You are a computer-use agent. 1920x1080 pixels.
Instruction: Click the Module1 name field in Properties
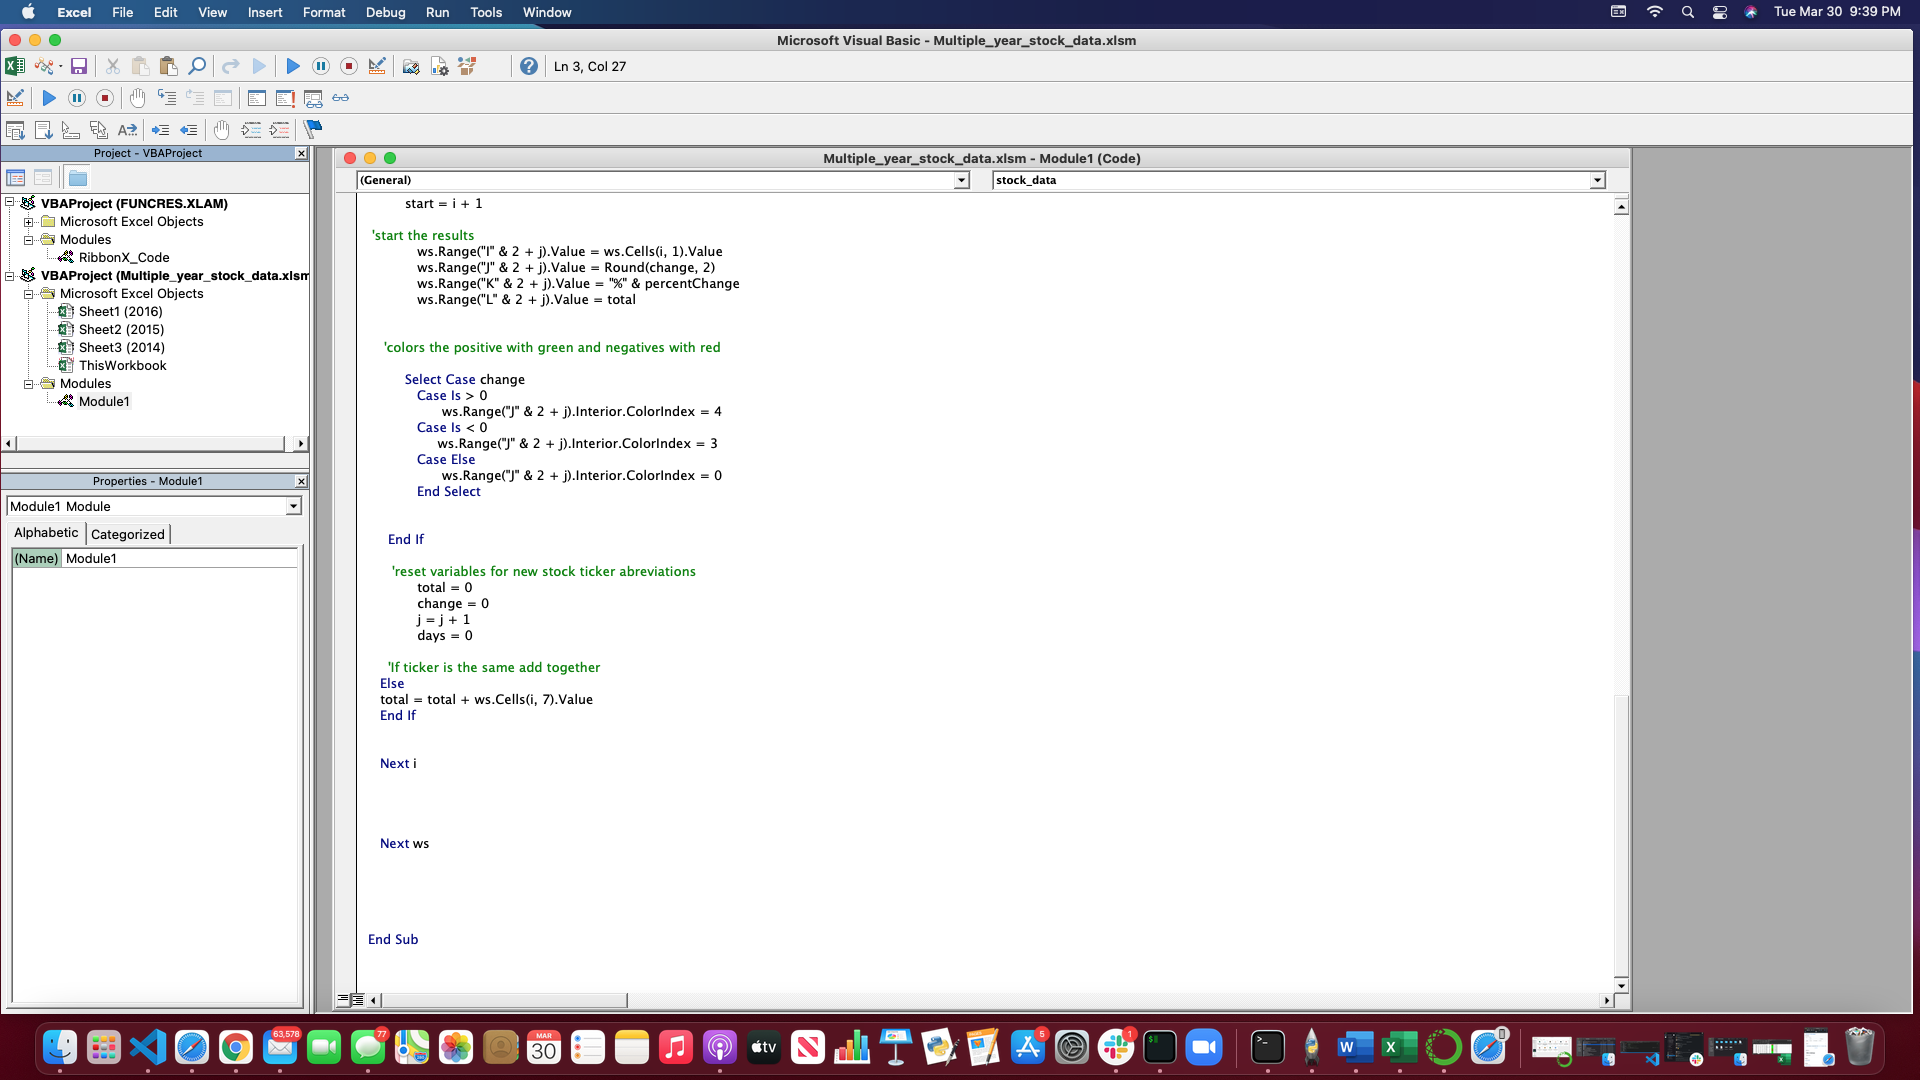(180, 558)
